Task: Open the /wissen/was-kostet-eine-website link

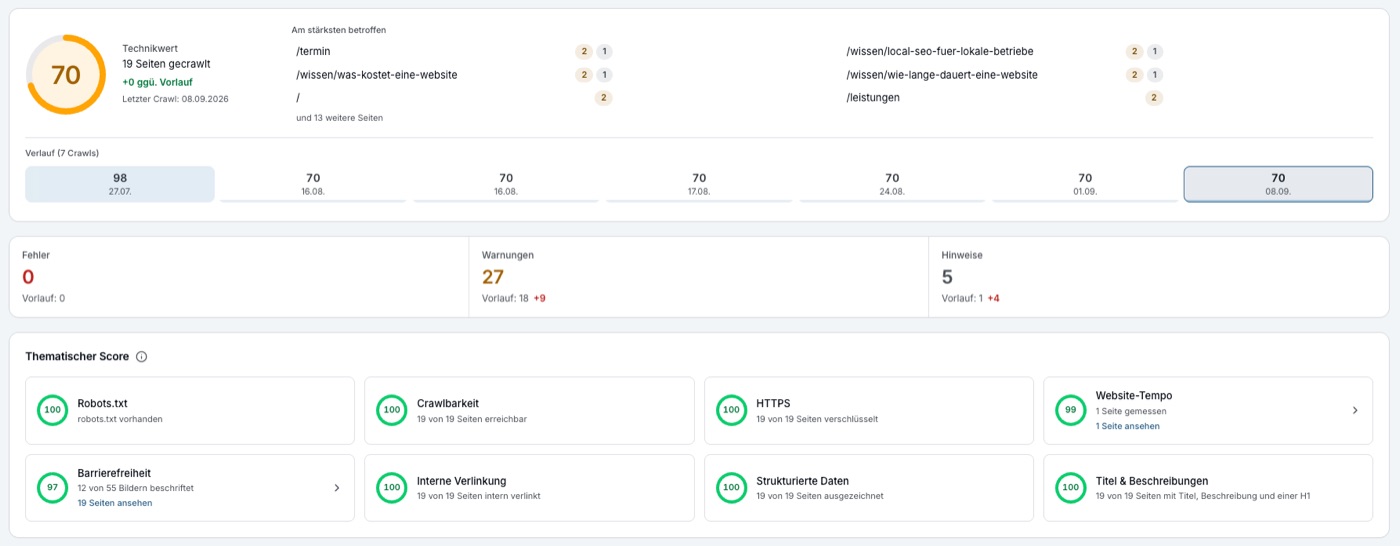Action: tap(377, 75)
